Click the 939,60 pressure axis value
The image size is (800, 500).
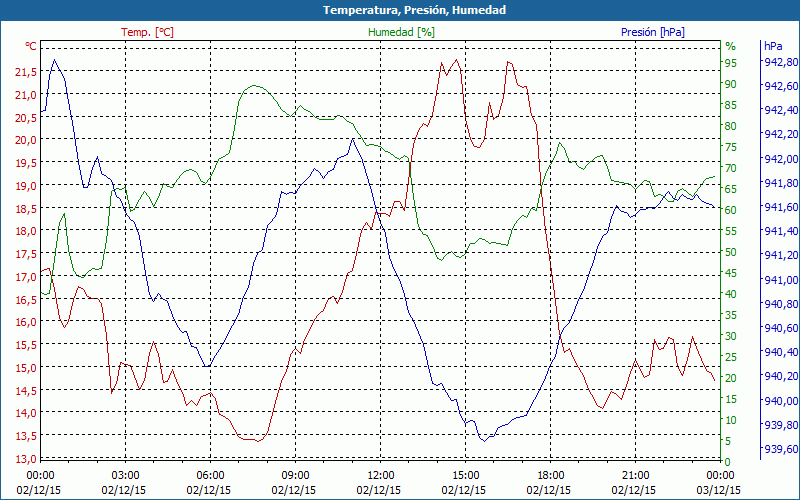pyautogui.click(x=779, y=449)
